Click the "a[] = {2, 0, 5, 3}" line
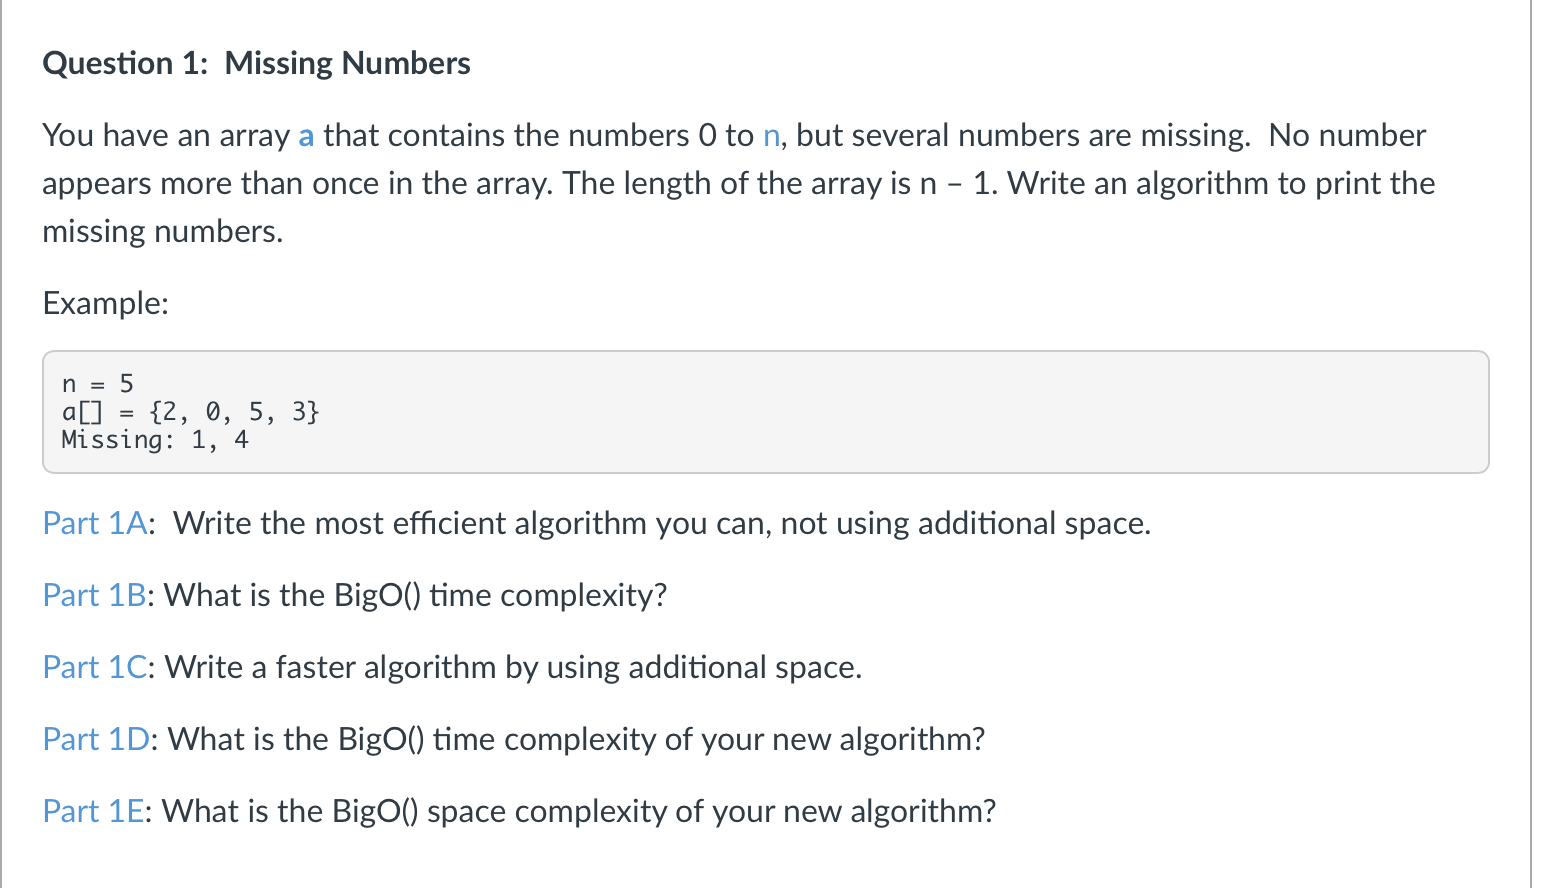The image size is (1562, 888). (190, 412)
